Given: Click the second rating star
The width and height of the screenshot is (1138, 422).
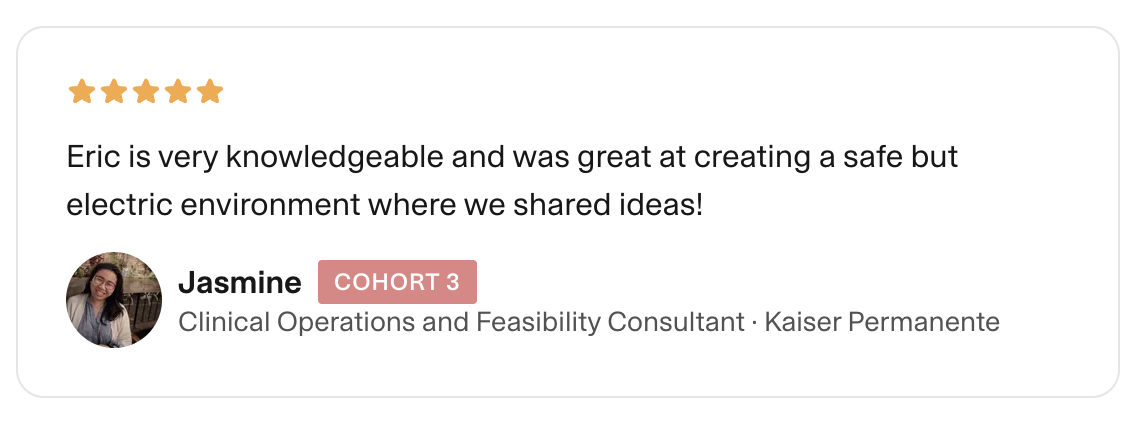Looking at the screenshot, I should click(113, 93).
